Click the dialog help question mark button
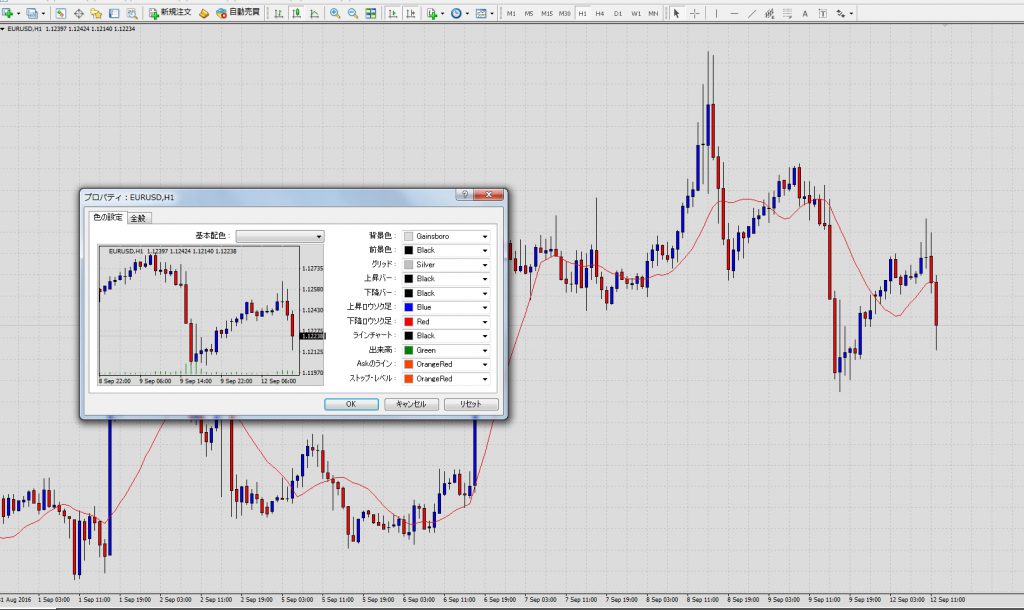1024x610 pixels. click(464, 195)
